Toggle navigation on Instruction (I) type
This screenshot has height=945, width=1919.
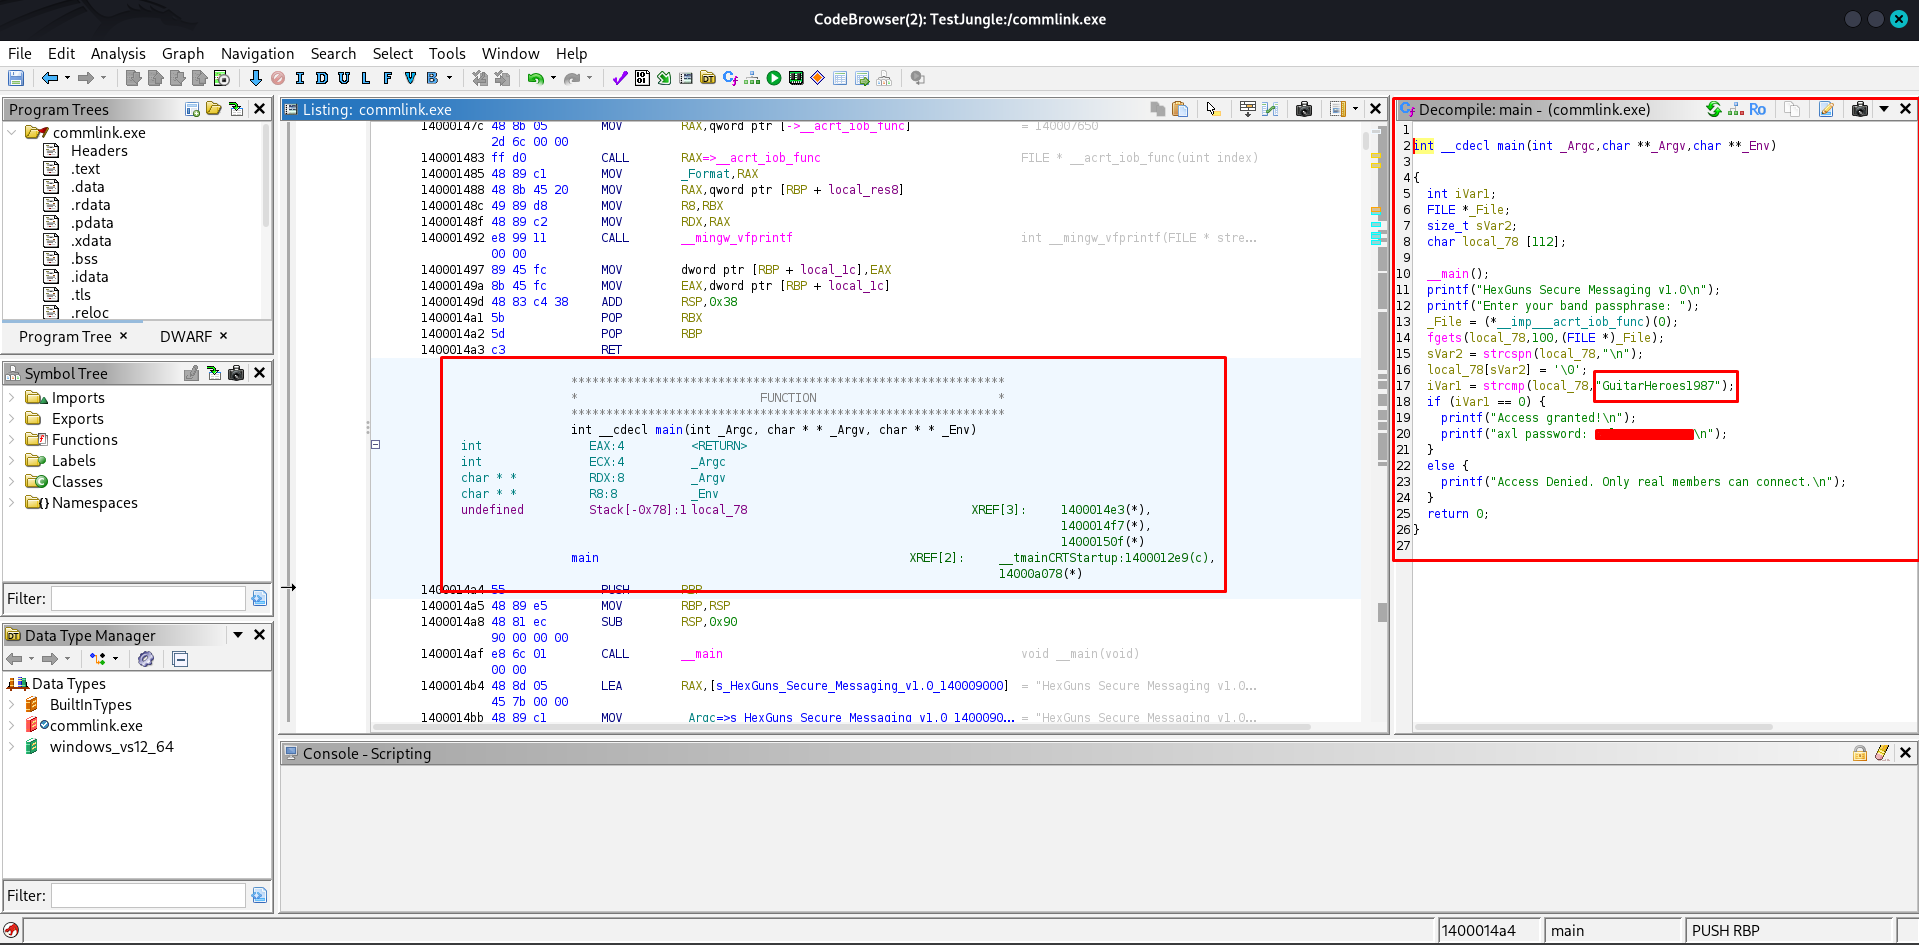click(x=299, y=78)
